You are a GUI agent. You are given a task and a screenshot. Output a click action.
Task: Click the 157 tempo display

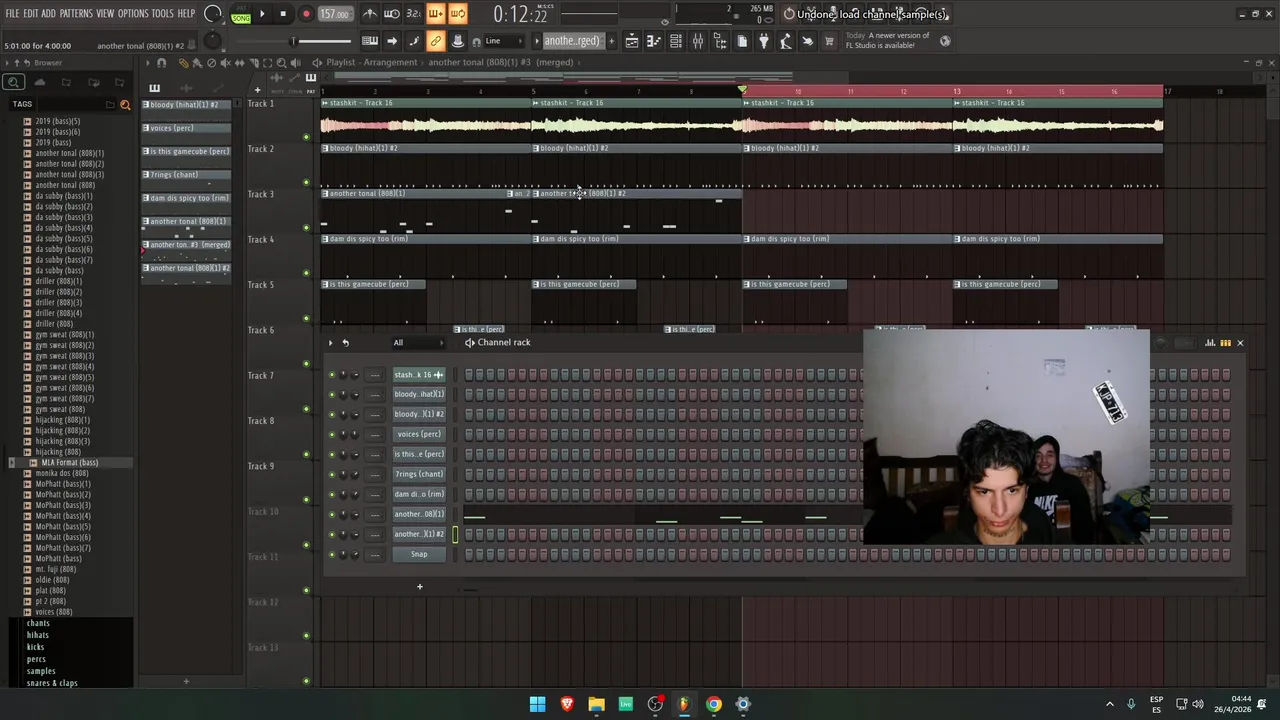(x=335, y=14)
